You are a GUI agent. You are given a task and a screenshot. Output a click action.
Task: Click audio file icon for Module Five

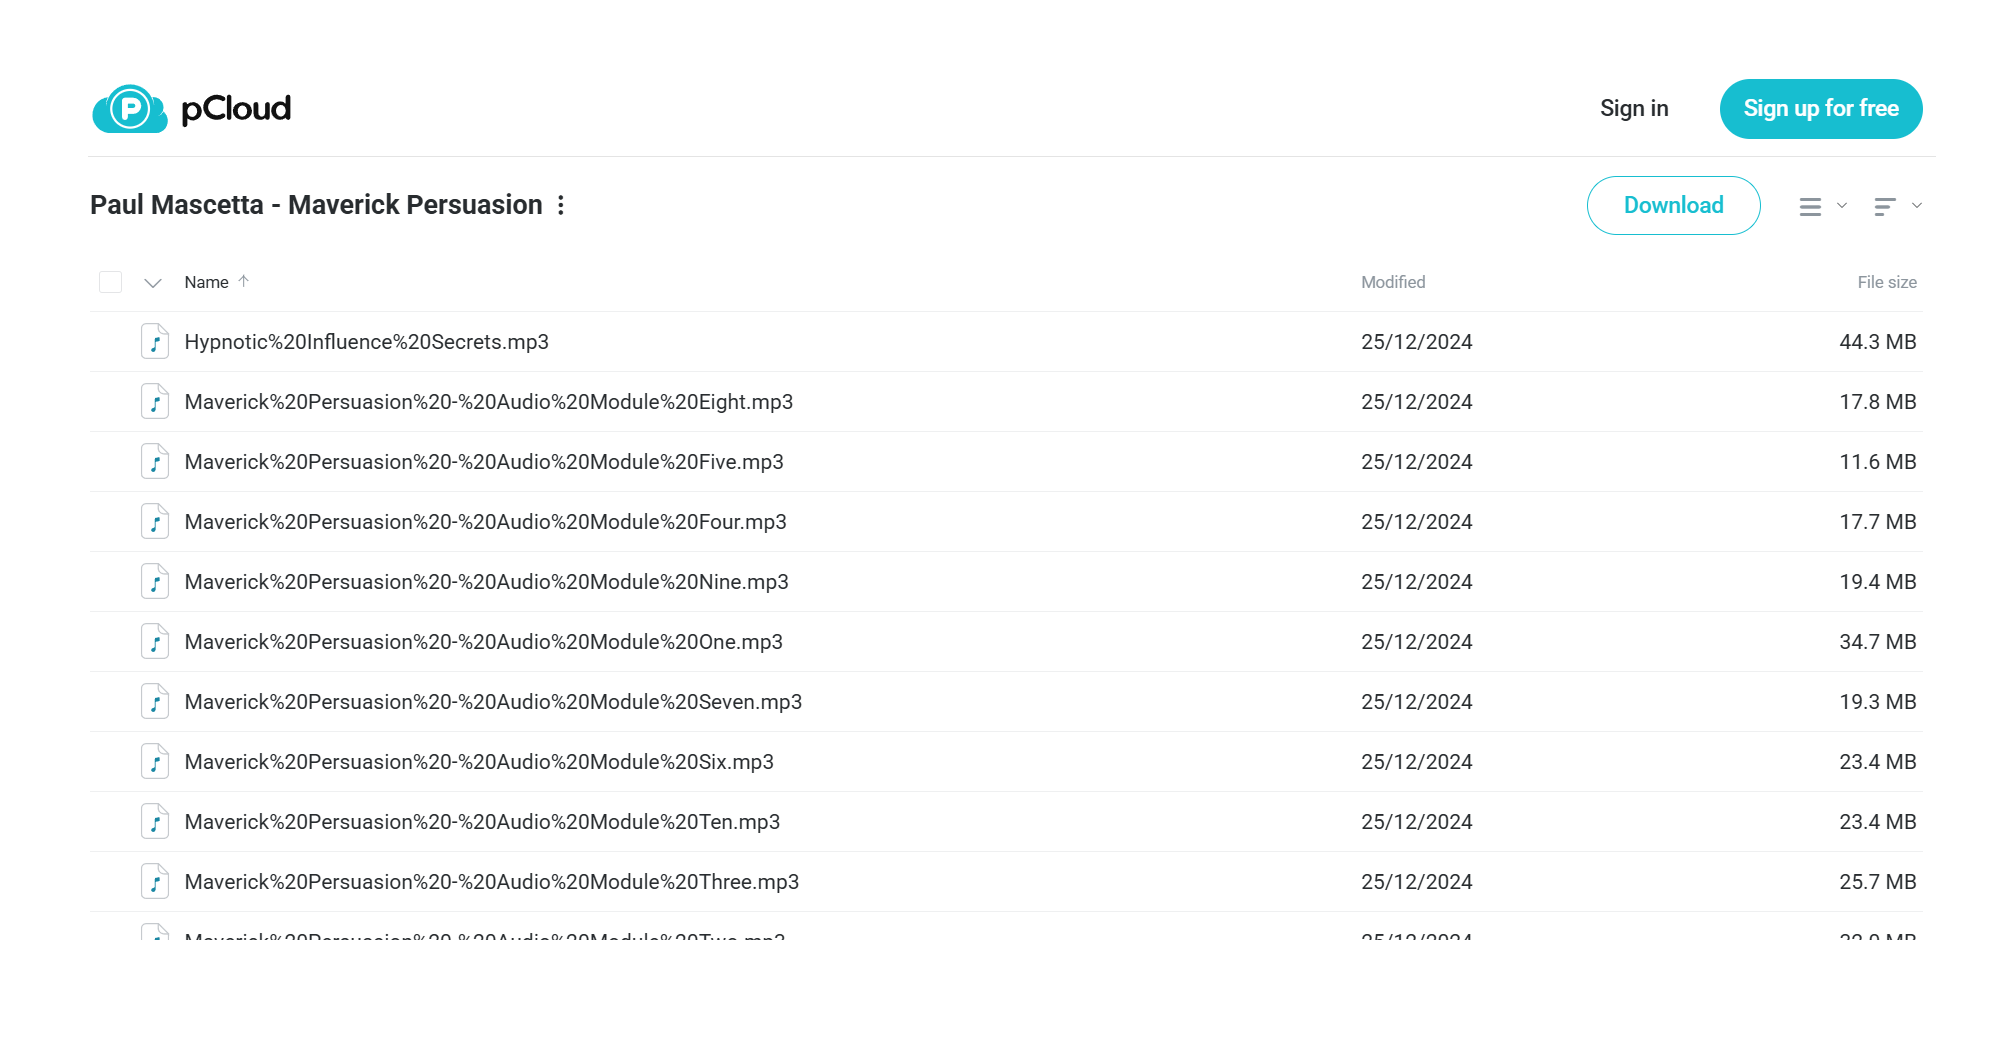[154, 462]
